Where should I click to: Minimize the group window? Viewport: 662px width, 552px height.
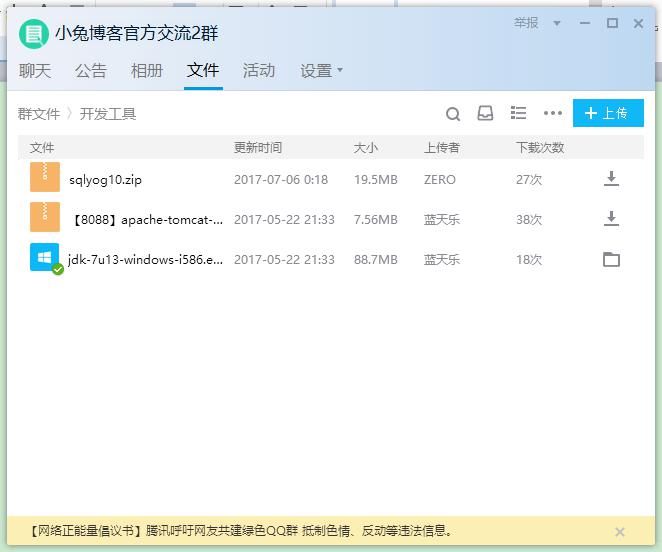585,23
